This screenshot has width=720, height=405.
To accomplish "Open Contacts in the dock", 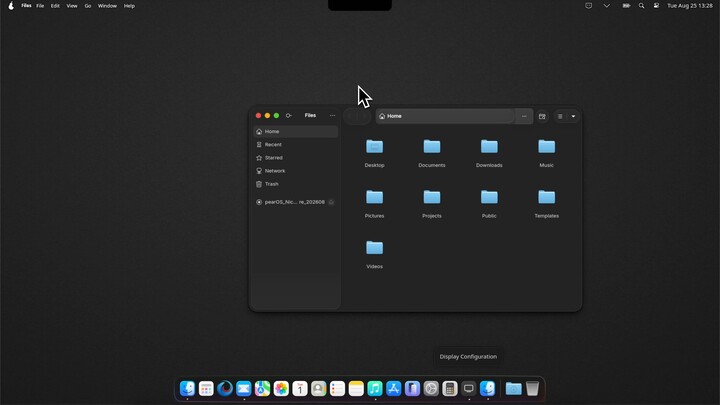I will tap(319, 388).
